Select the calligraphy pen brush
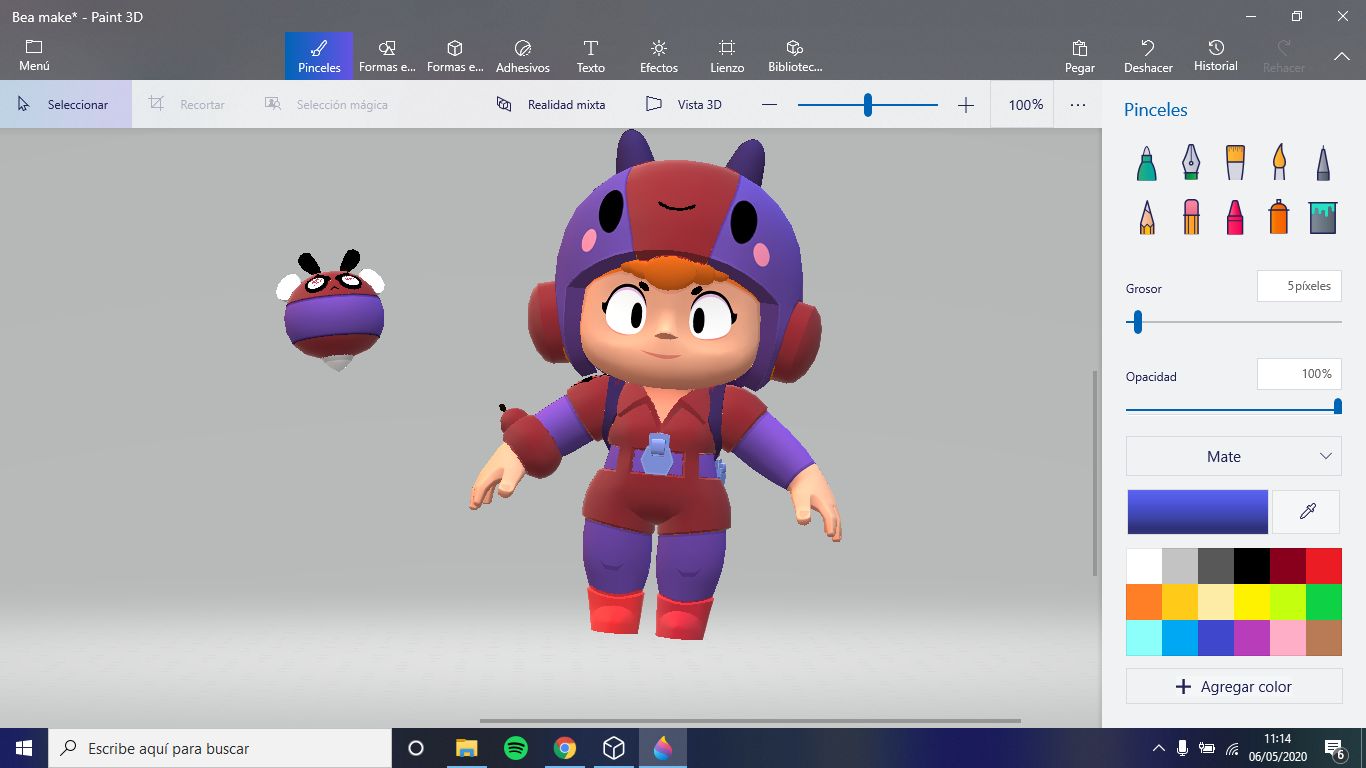1366x768 pixels. (1190, 162)
